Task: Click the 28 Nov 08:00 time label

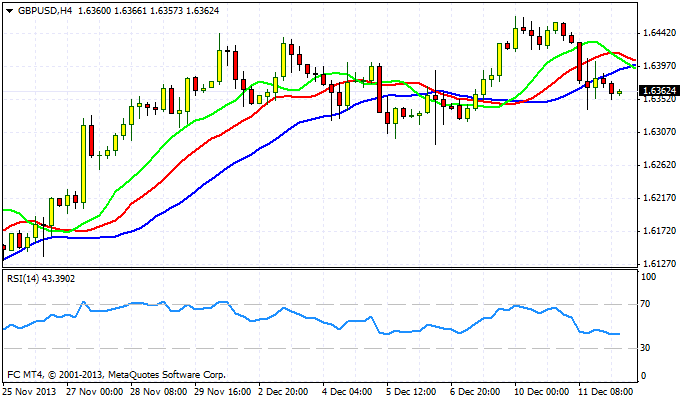Action: (x=159, y=392)
